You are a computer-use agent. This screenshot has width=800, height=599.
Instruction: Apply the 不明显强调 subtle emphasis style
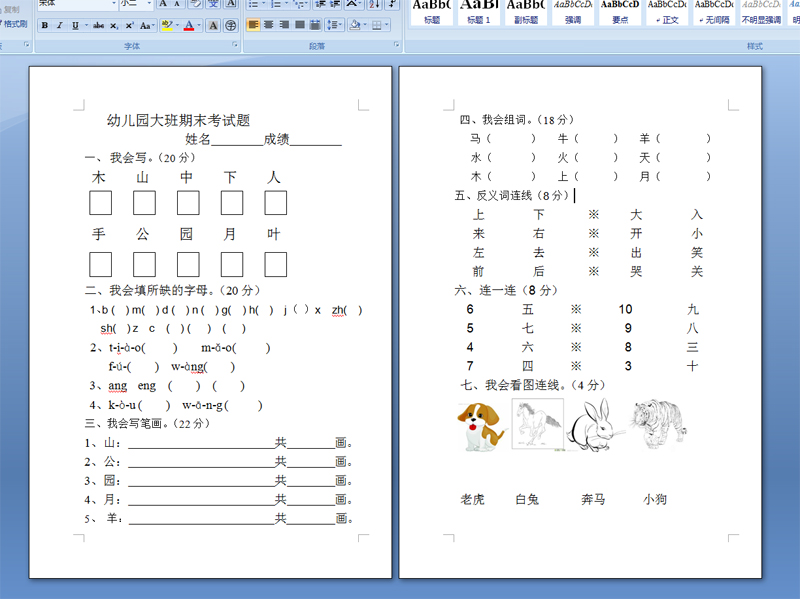point(760,12)
